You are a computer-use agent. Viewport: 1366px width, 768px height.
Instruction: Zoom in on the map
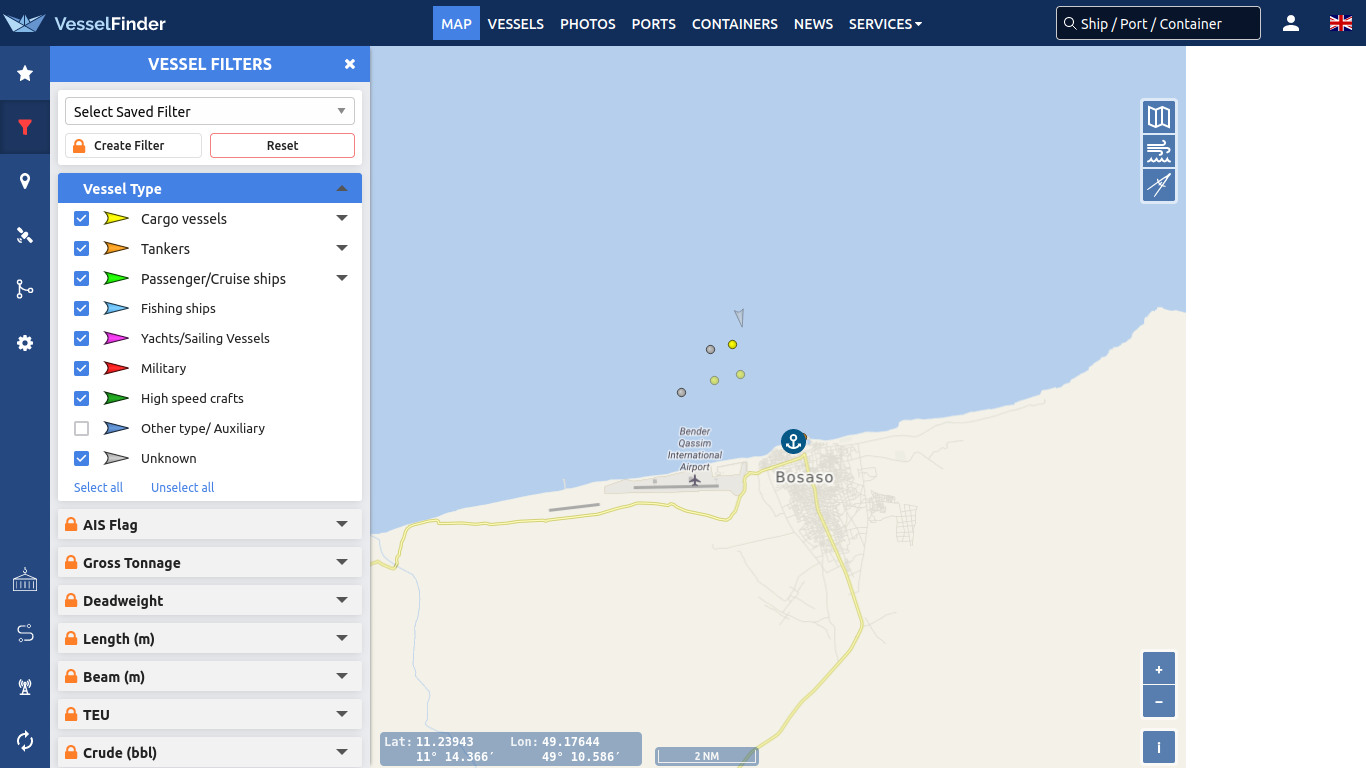tap(1159, 669)
